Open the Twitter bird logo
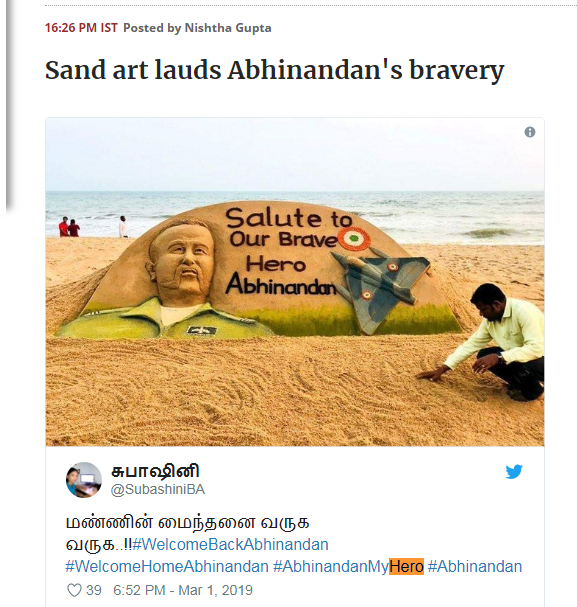 (x=514, y=472)
